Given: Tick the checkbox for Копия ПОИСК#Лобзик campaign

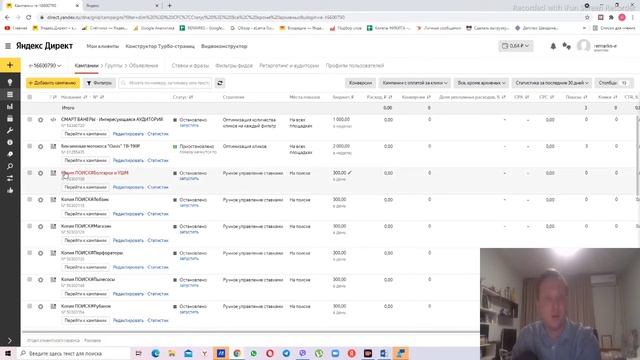Looking at the screenshot, I should 29,200.
